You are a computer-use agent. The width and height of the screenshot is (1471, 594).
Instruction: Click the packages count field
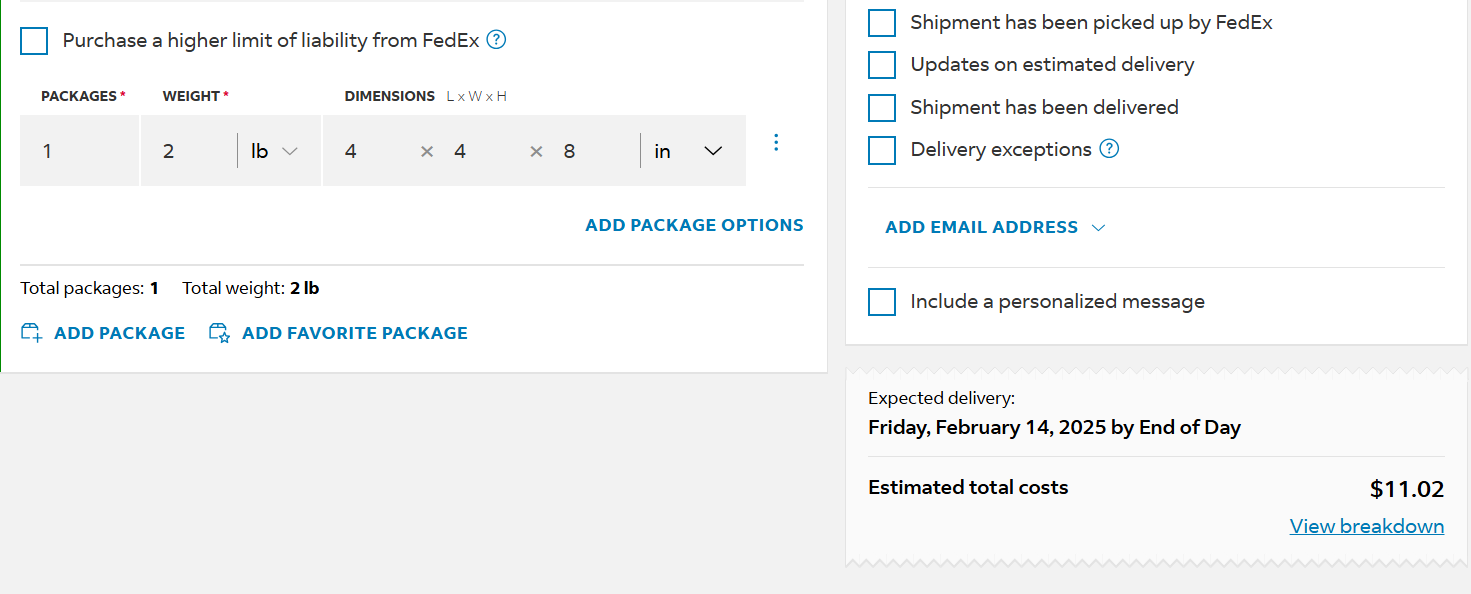80,151
